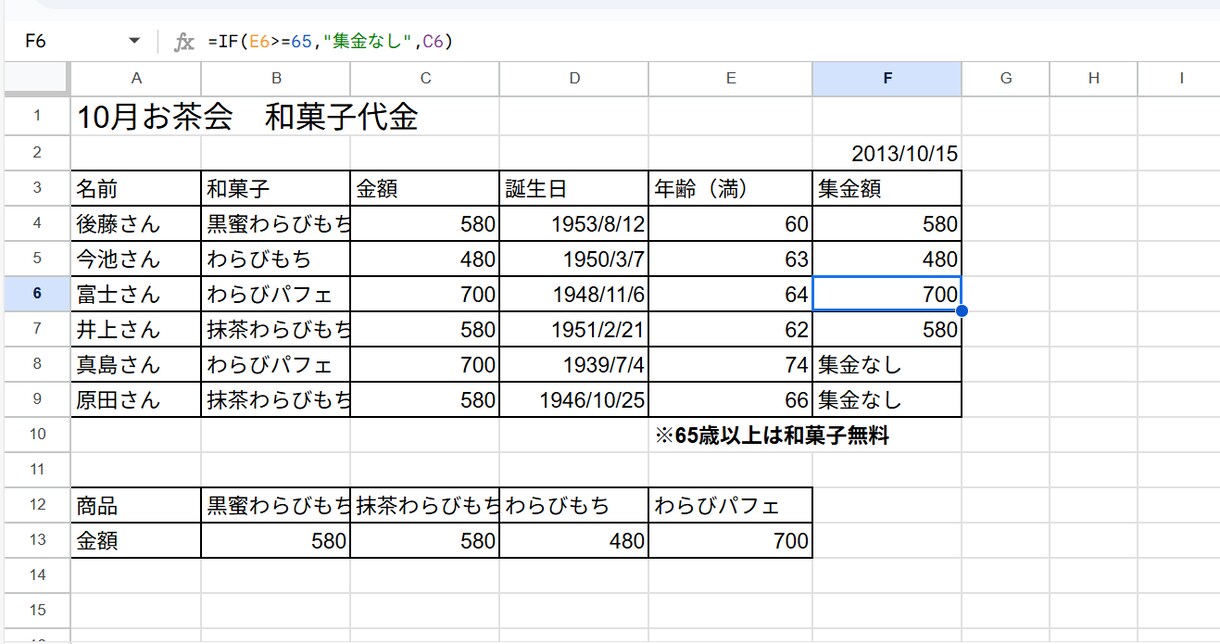Viewport: 1220px width, 644px height.
Task: Select cell 富士さん
Action: (136, 294)
